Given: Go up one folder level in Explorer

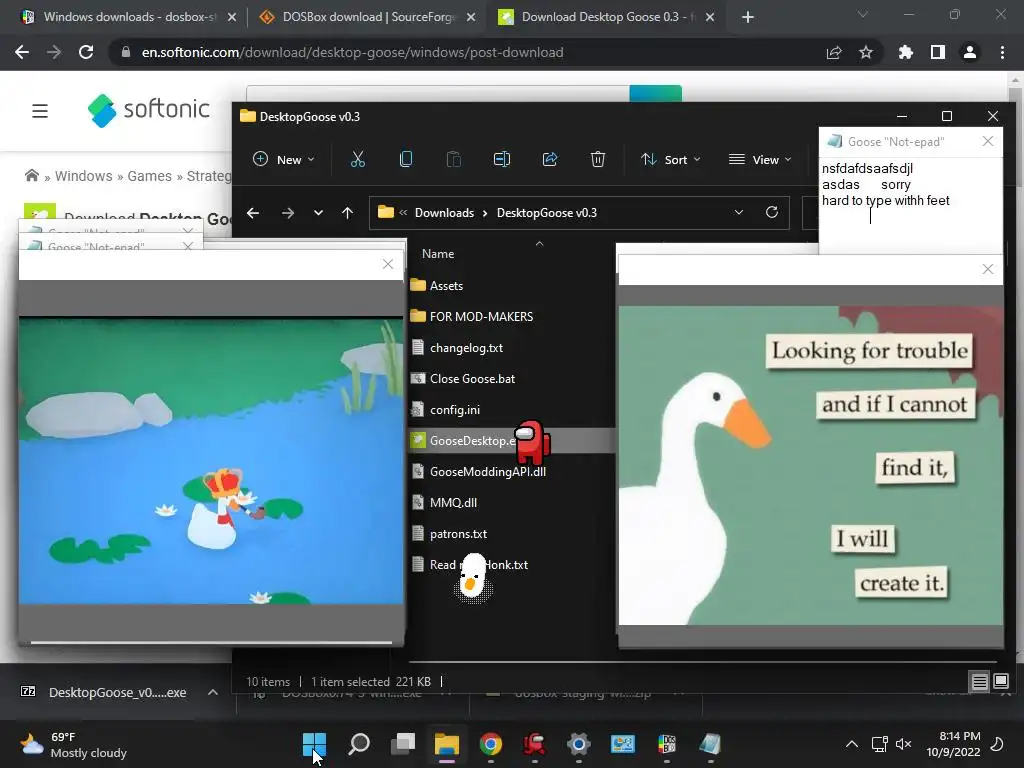Looking at the screenshot, I should pyautogui.click(x=347, y=213).
